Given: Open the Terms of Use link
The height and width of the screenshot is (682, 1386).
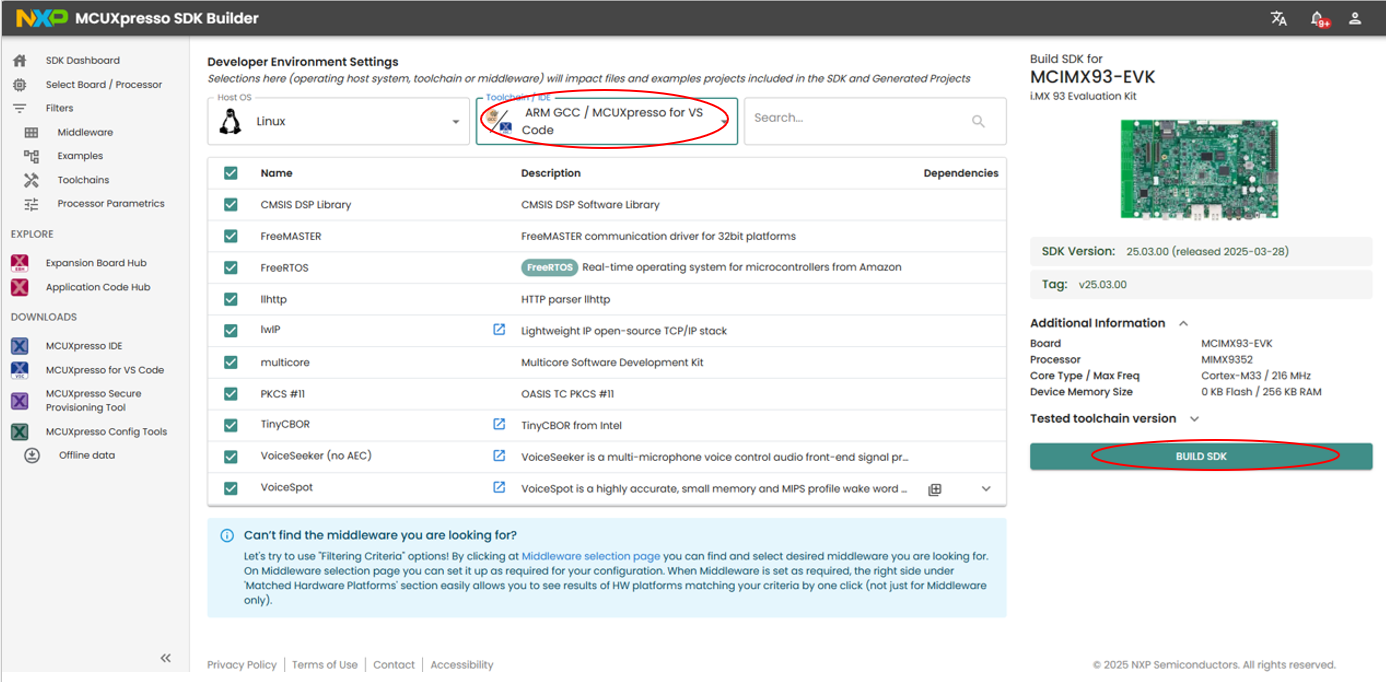Looking at the screenshot, I should (x=325, y=665).
